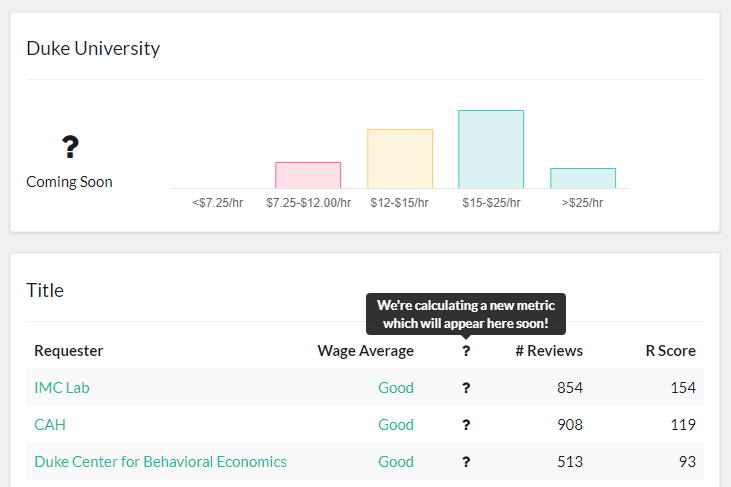The width and height of the screenshot is (731, 487).
Task: Sort by the Requester column header
Action: tap(69, 351)
